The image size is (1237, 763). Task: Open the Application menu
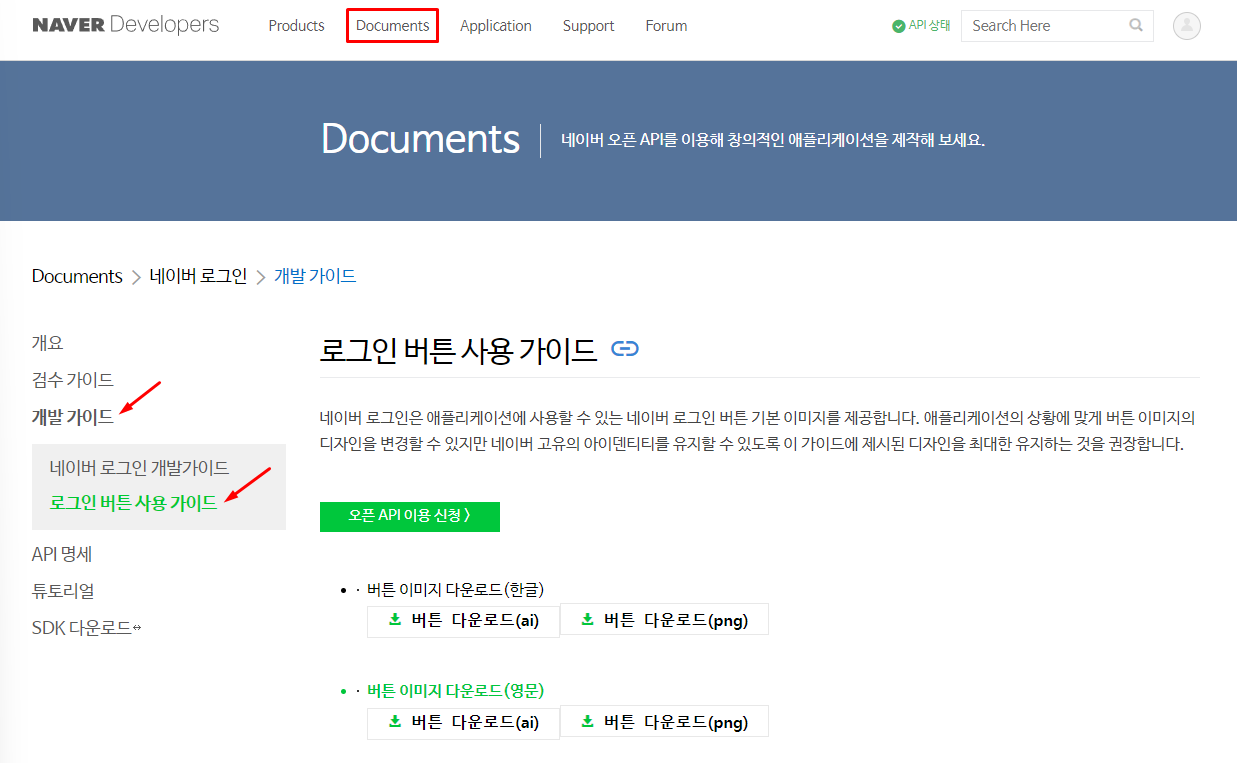pyautogui.click(x=496, y=26)
